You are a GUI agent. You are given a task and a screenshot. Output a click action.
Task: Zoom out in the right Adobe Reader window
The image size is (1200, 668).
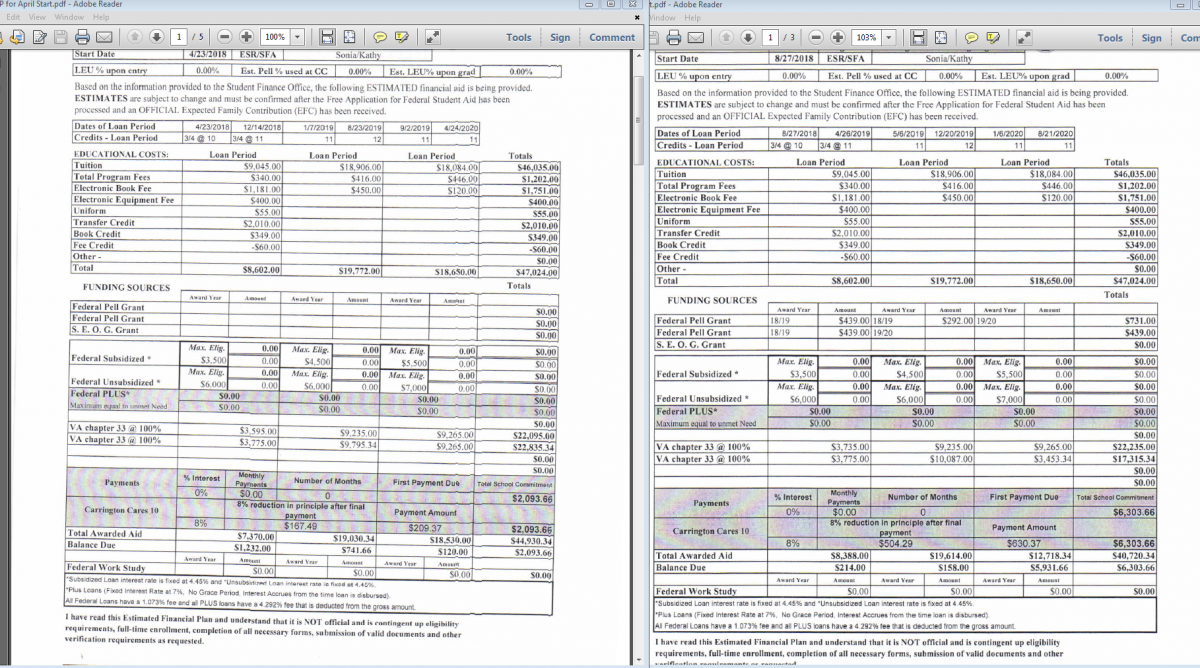[815, 37]
